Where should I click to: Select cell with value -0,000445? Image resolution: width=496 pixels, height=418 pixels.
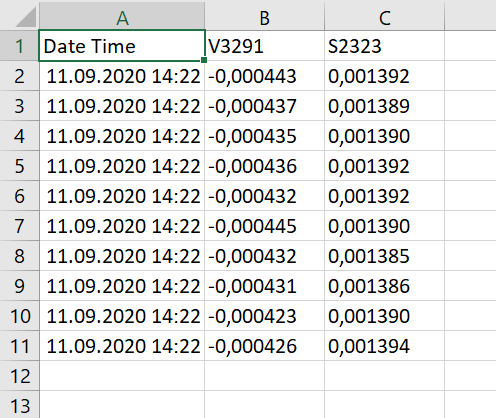tap(264, 226)
